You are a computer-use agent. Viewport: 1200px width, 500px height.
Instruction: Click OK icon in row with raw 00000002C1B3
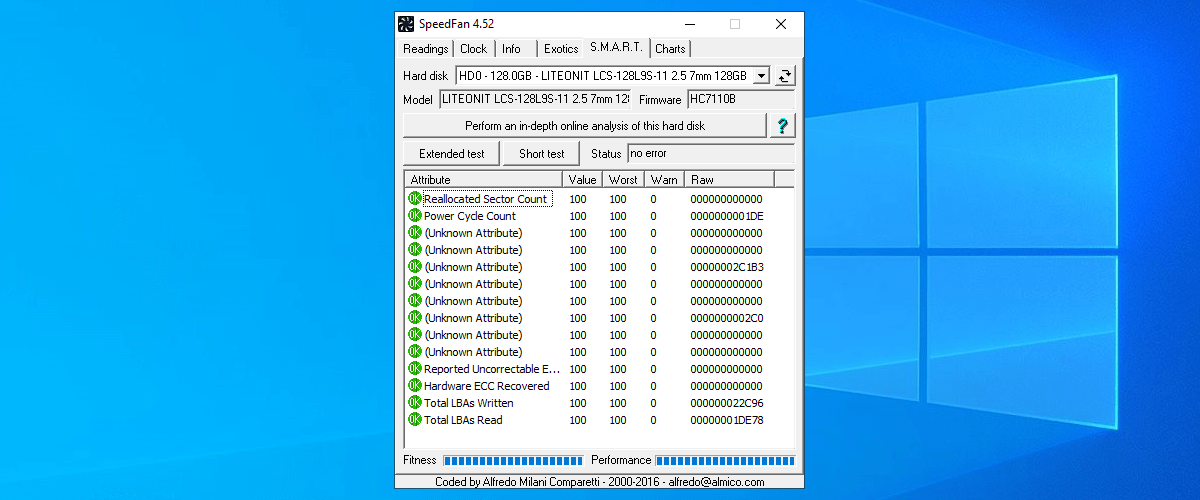[x=415, y=266]
